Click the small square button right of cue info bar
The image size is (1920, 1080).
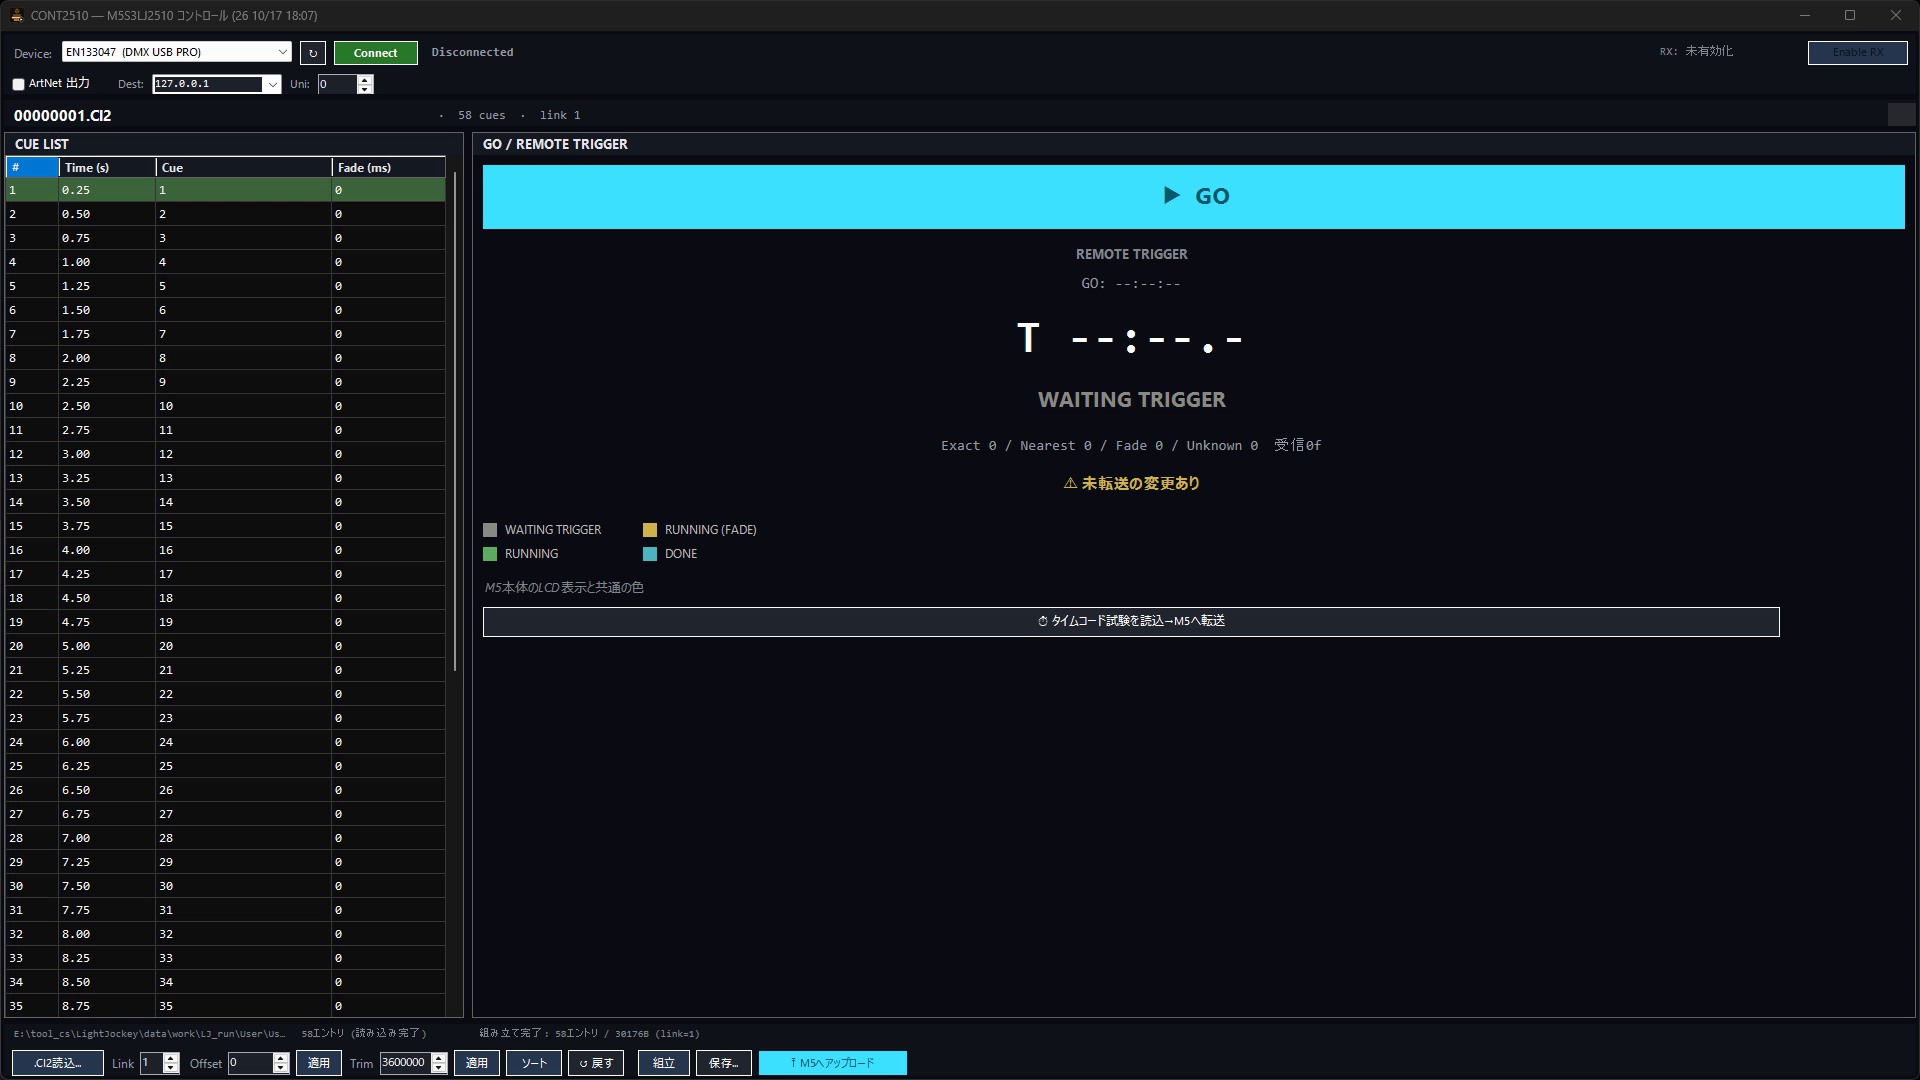coord(1901,115)
